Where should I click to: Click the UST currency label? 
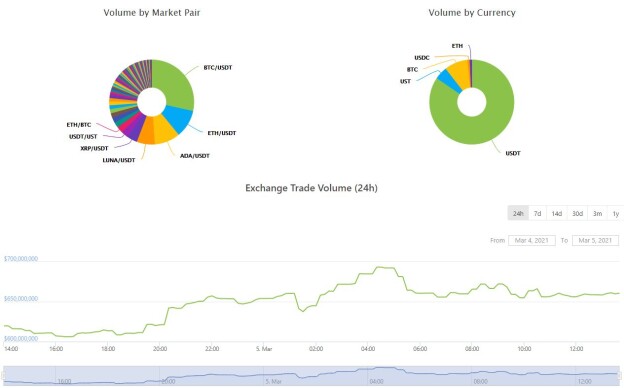pyautogui.click(x=405, y=81)
